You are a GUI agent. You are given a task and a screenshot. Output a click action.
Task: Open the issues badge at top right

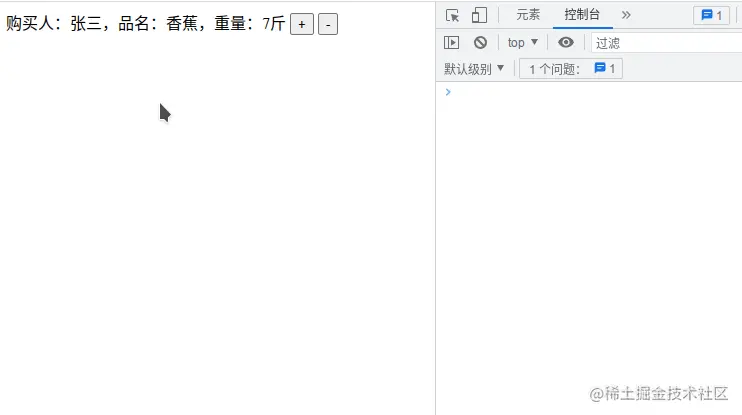[711, 15]
